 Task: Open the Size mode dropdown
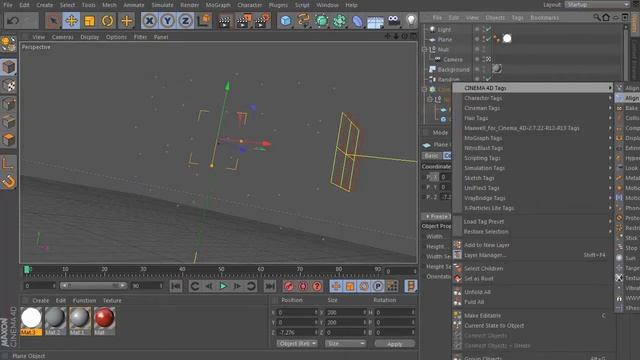345,344
